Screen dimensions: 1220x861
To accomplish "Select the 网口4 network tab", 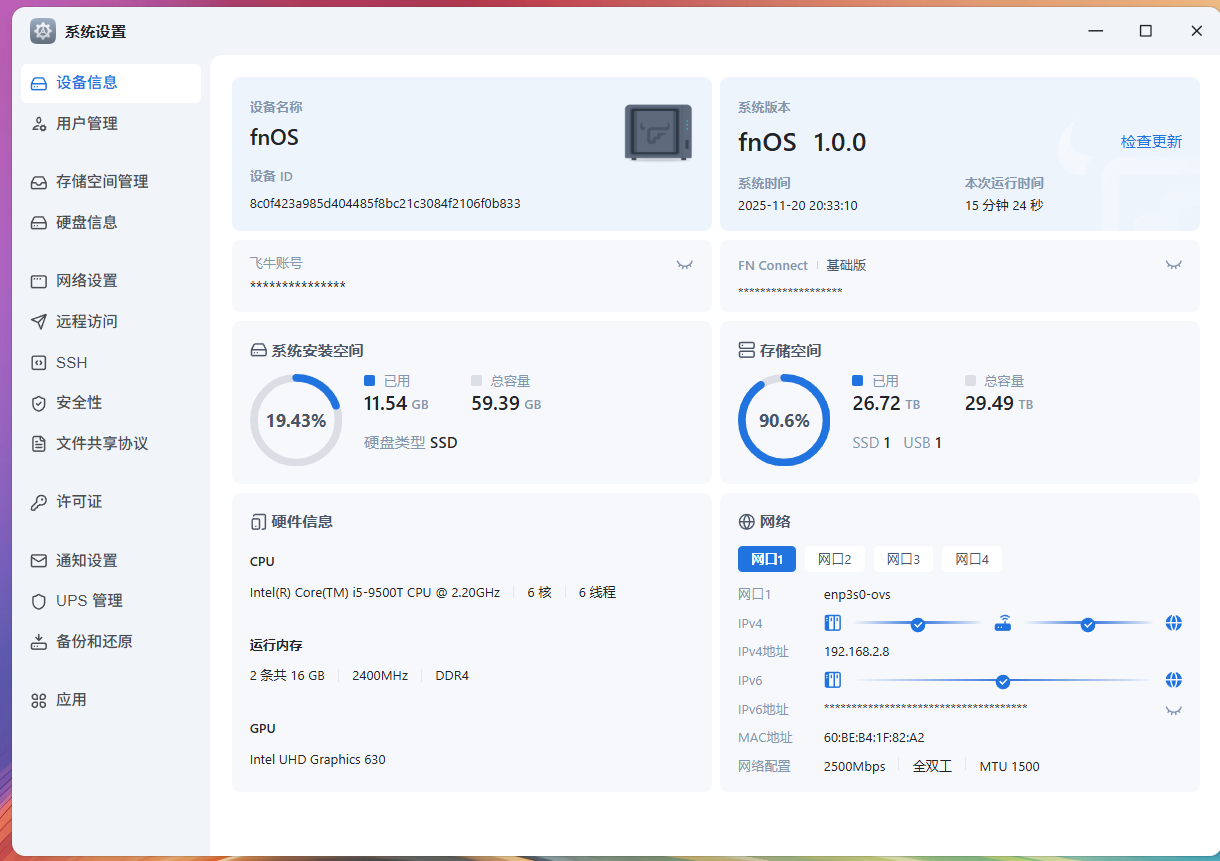I will [x=971, y=559].
